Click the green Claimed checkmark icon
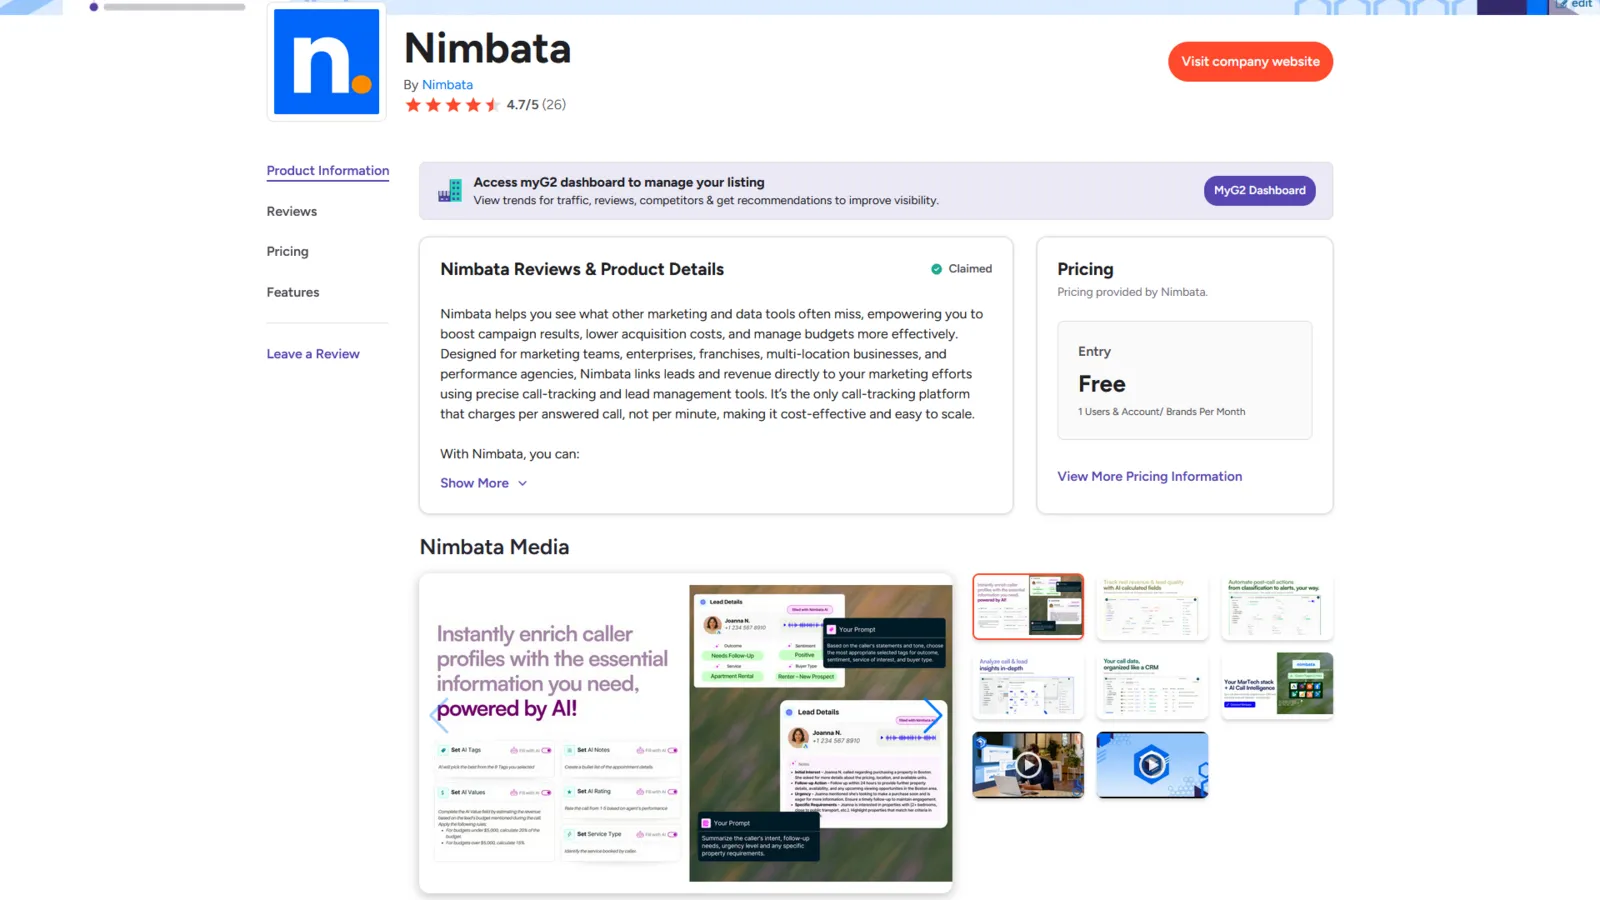 pyautogui.click(x=936, y=269)
